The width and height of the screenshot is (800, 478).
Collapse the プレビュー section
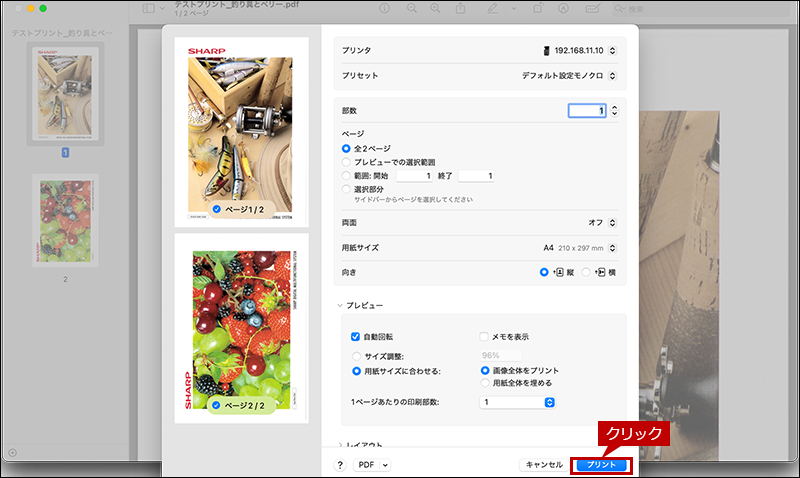pyautogui.click(x=339, y=305)
